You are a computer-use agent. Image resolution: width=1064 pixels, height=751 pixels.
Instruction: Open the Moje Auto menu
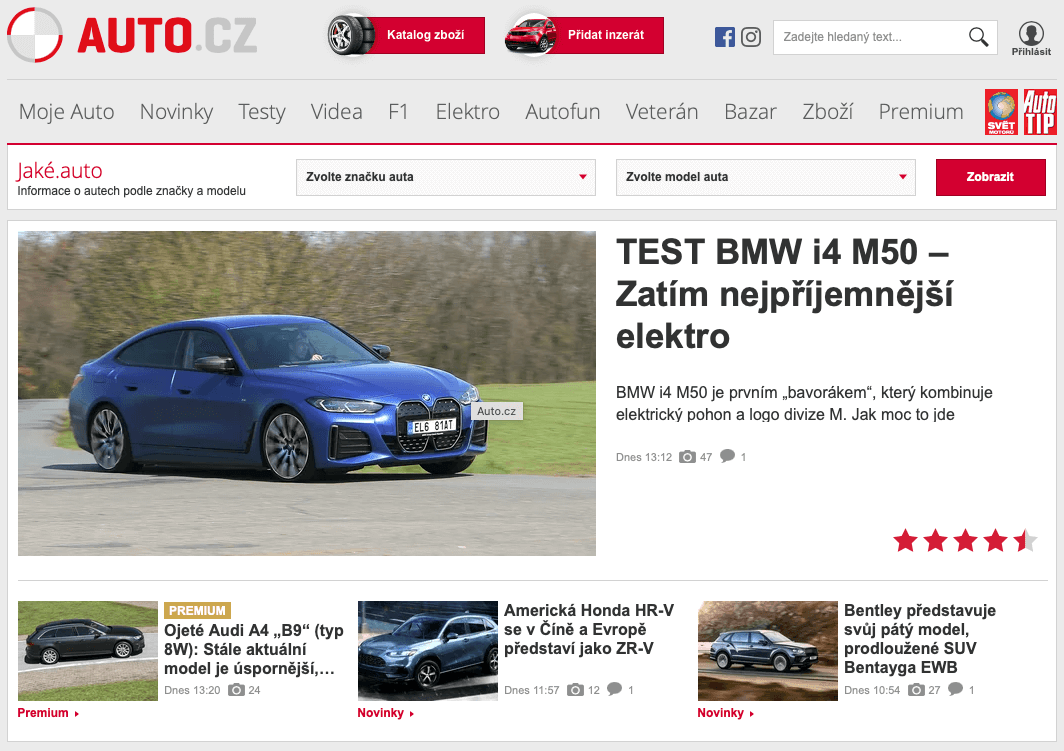[66, 112]
